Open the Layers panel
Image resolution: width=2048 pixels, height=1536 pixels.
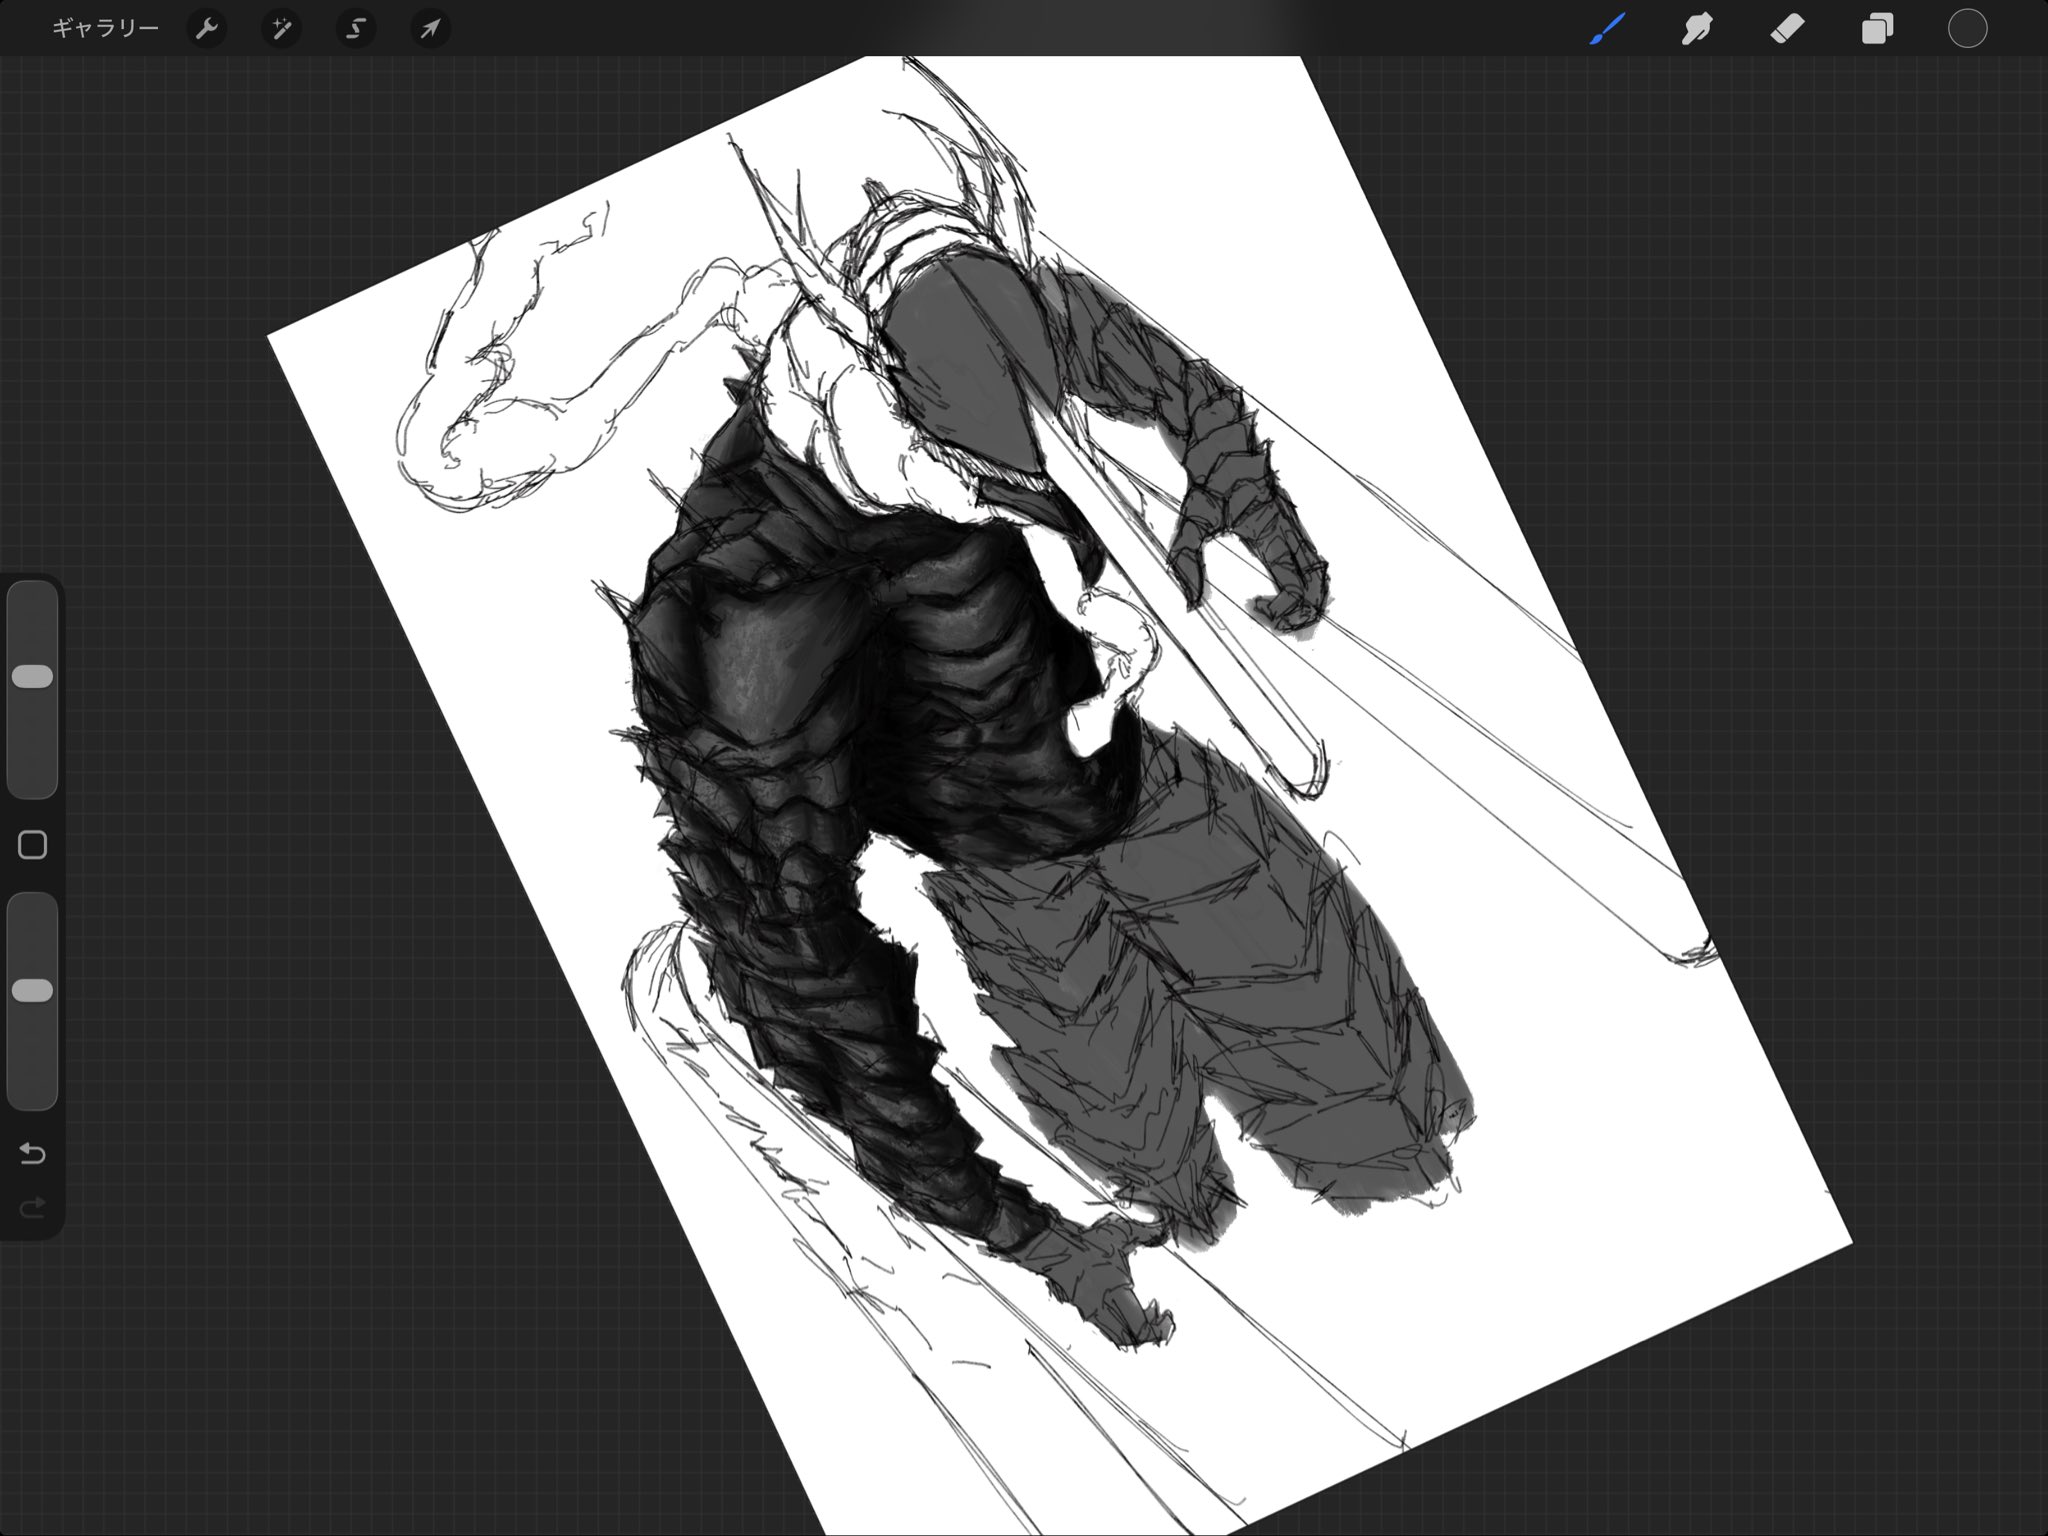point(1877,29)
